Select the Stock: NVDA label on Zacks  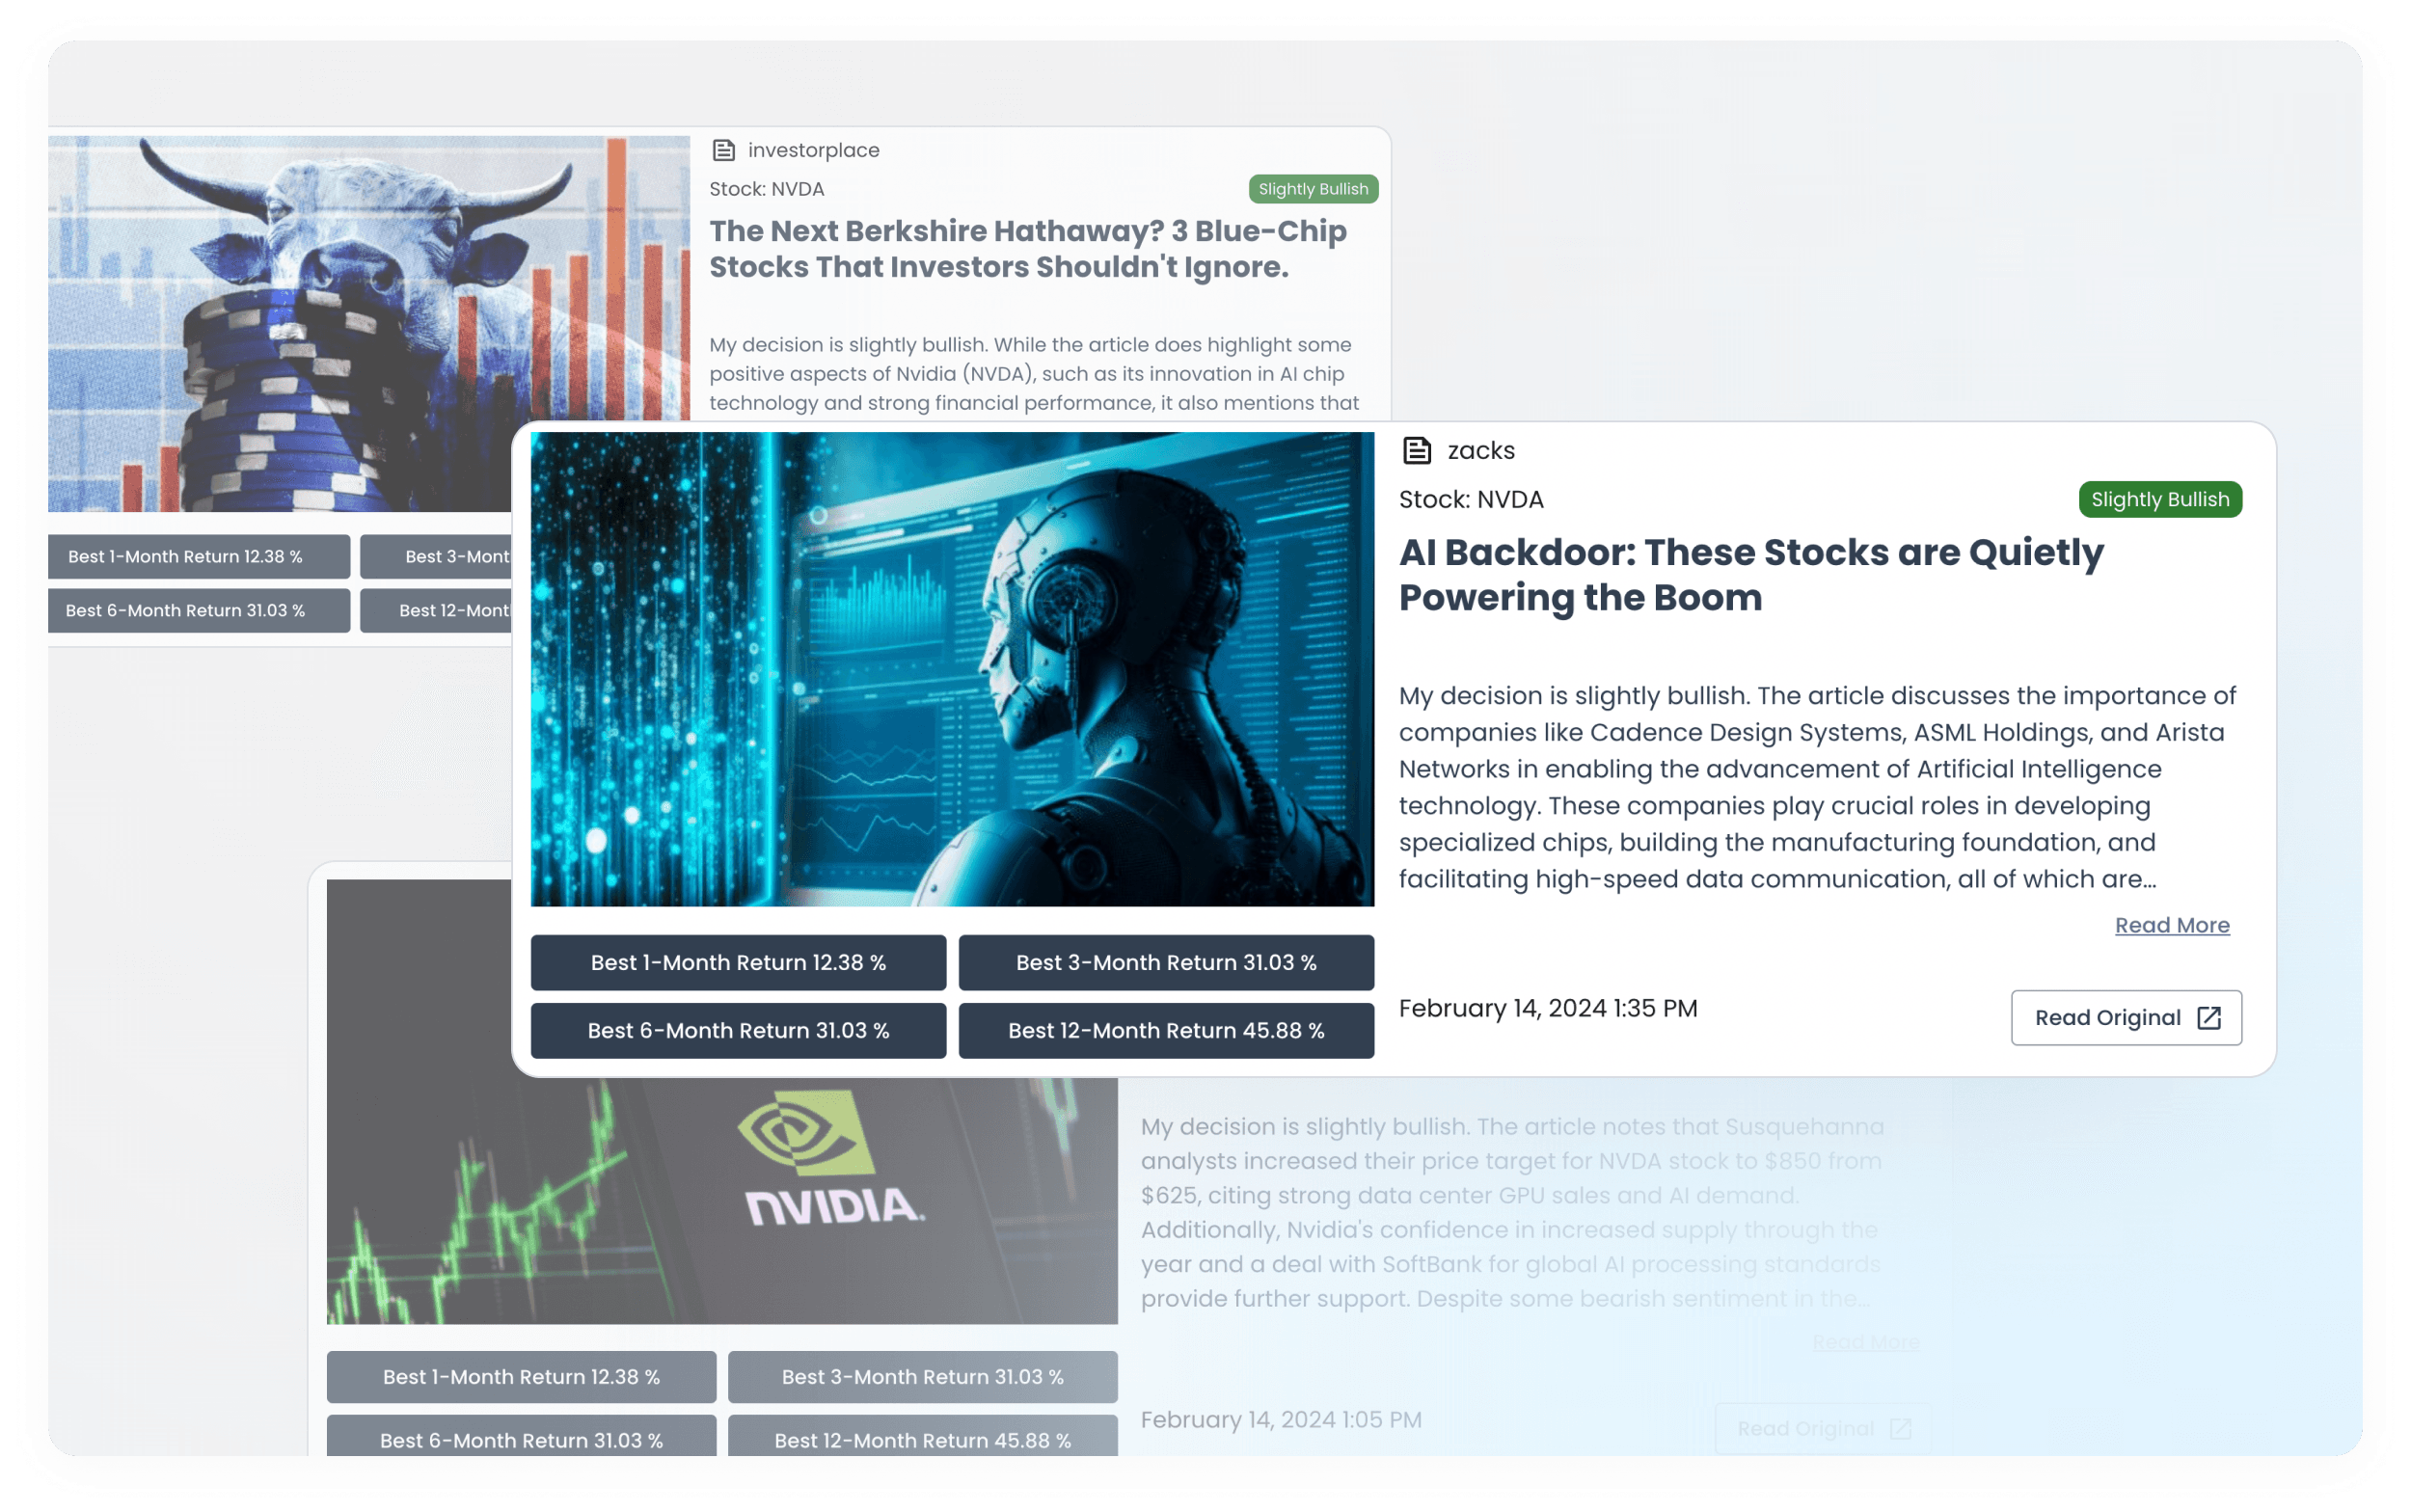(x=1476, y=499)
